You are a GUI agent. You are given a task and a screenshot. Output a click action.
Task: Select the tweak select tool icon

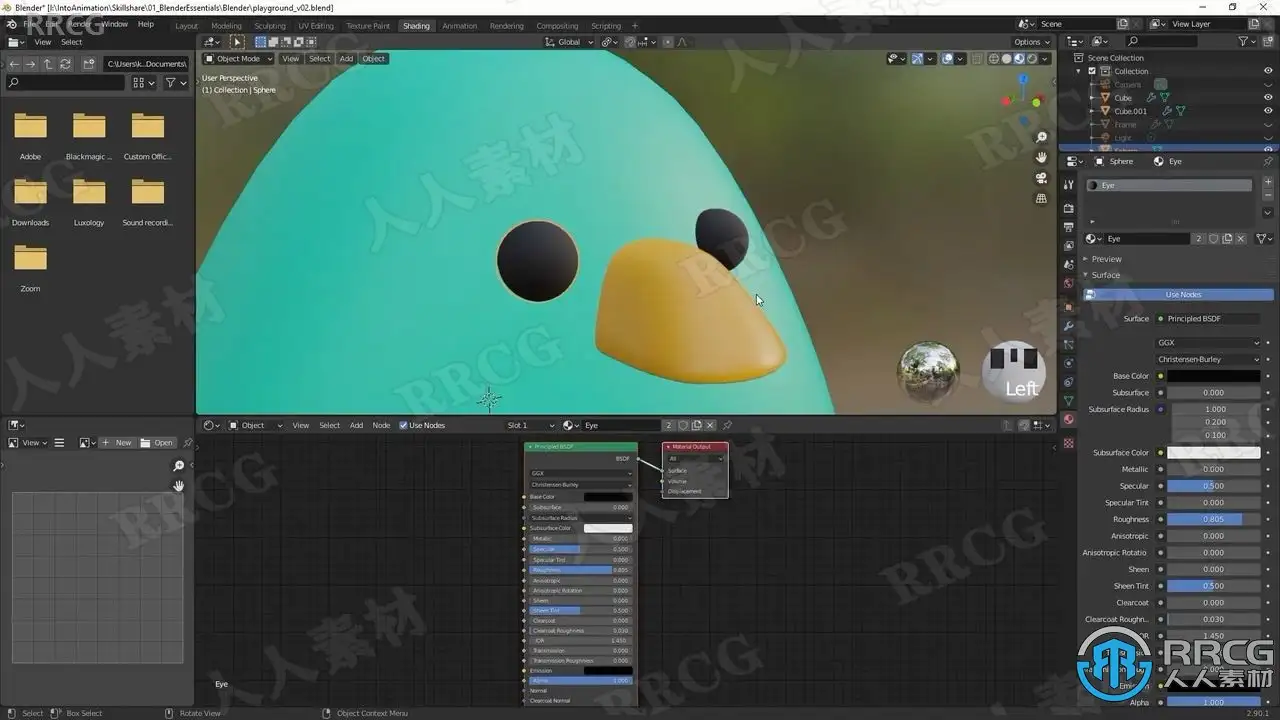point(237,42)
